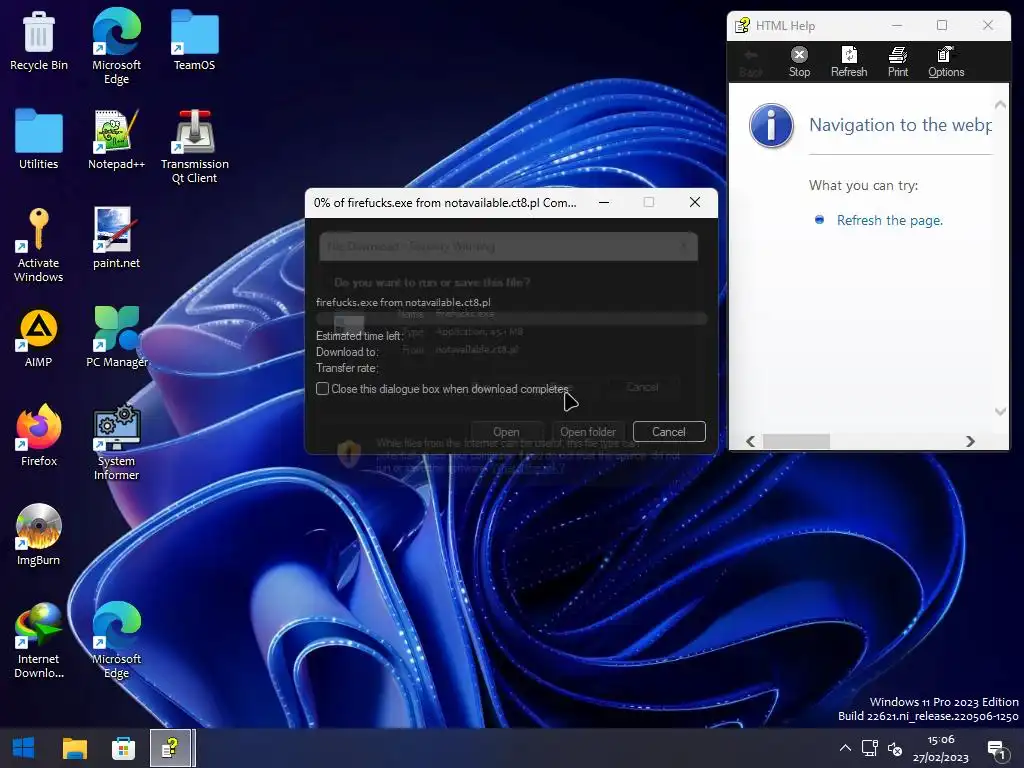Screen dimensions: 1024x768
Task: Open the System Informer shortcut
Action: [116, 443]
